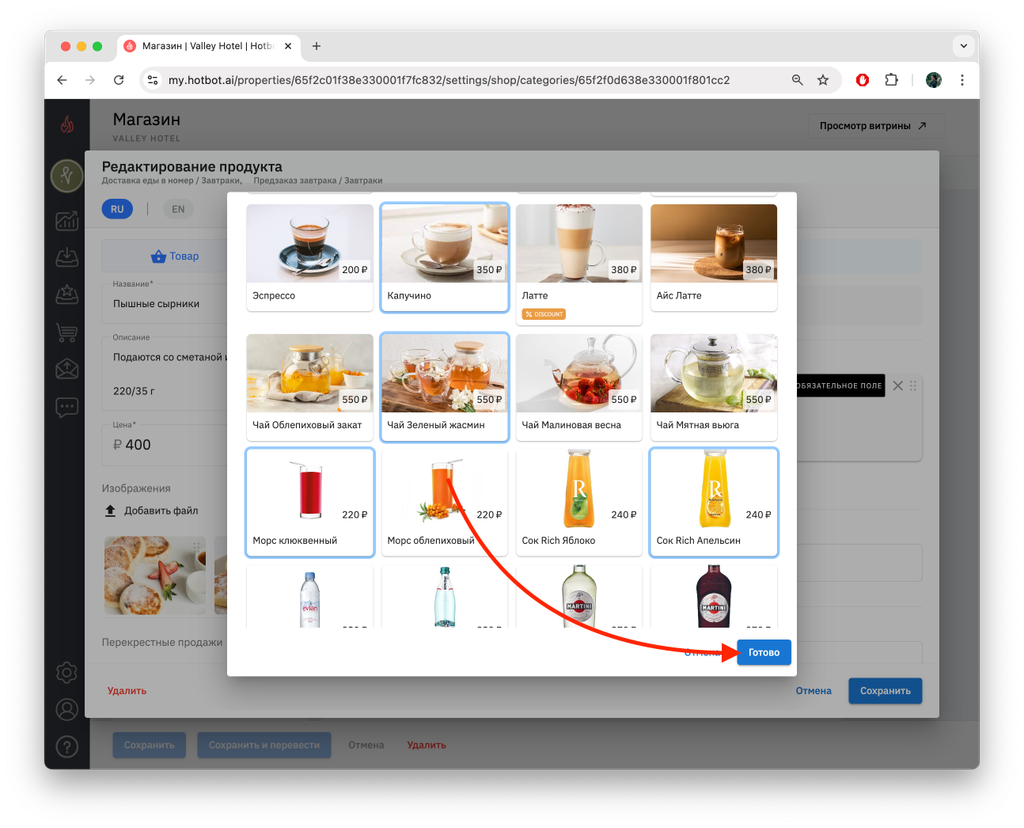Click the first syrniki image thumbnail
The image size is (1024, 828).
(x=155, y=575)
